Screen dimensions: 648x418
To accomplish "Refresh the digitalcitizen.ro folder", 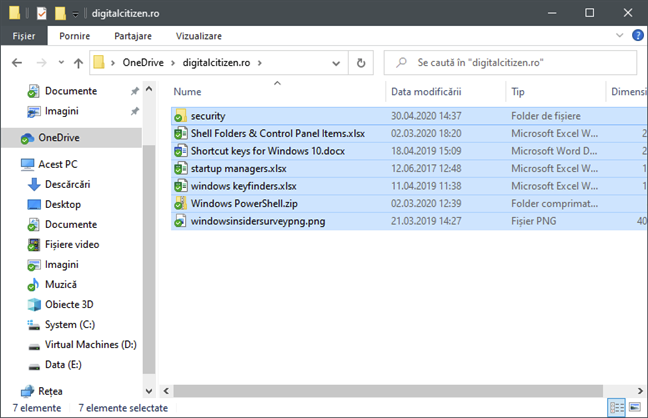I will 361,63.
